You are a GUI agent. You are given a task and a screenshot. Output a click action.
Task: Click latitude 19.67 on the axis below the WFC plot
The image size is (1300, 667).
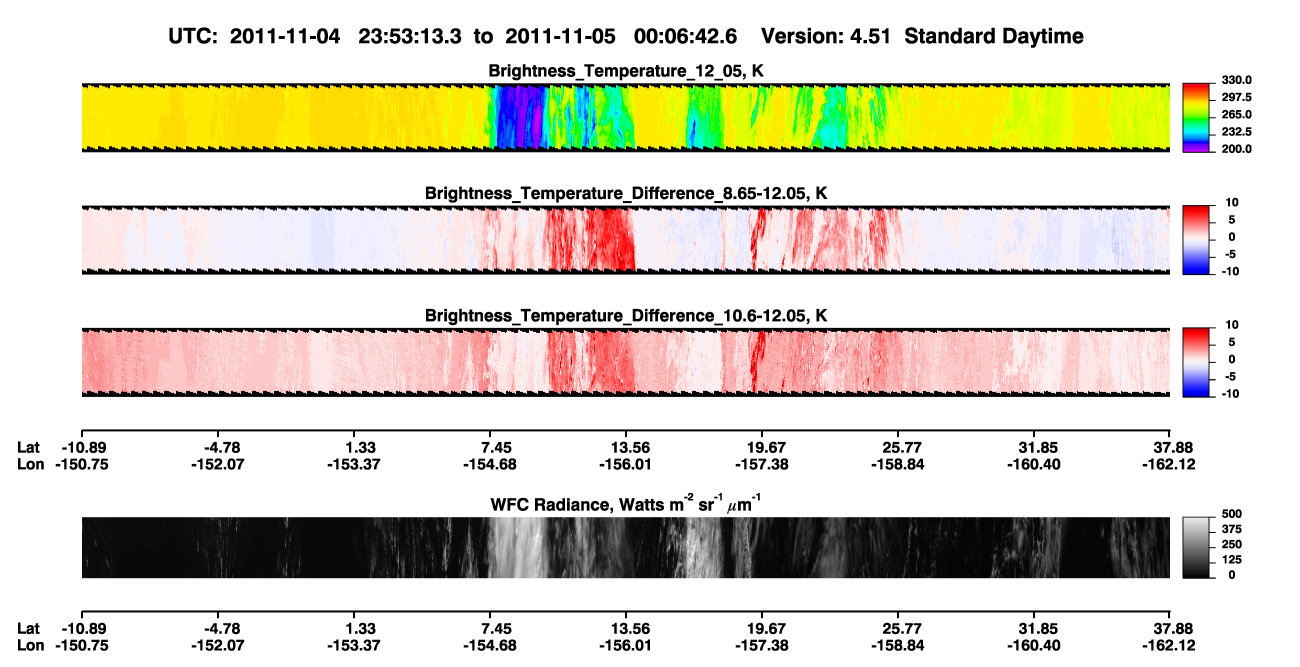tap(763, 629)
